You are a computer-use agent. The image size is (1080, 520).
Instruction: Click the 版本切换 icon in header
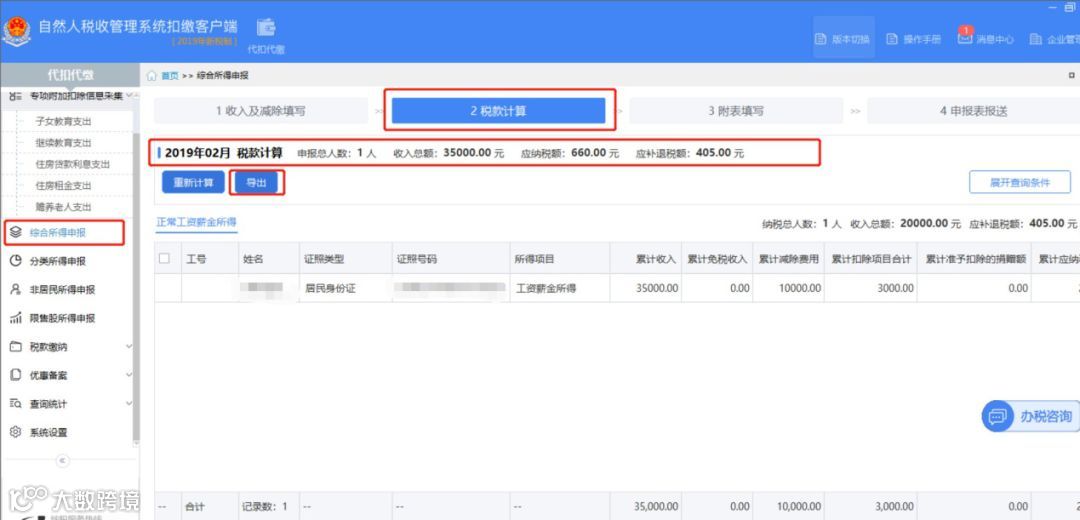820,39
